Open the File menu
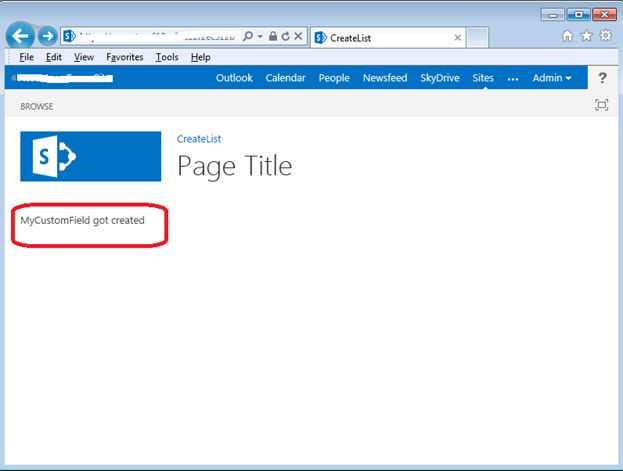 [26, 57]
